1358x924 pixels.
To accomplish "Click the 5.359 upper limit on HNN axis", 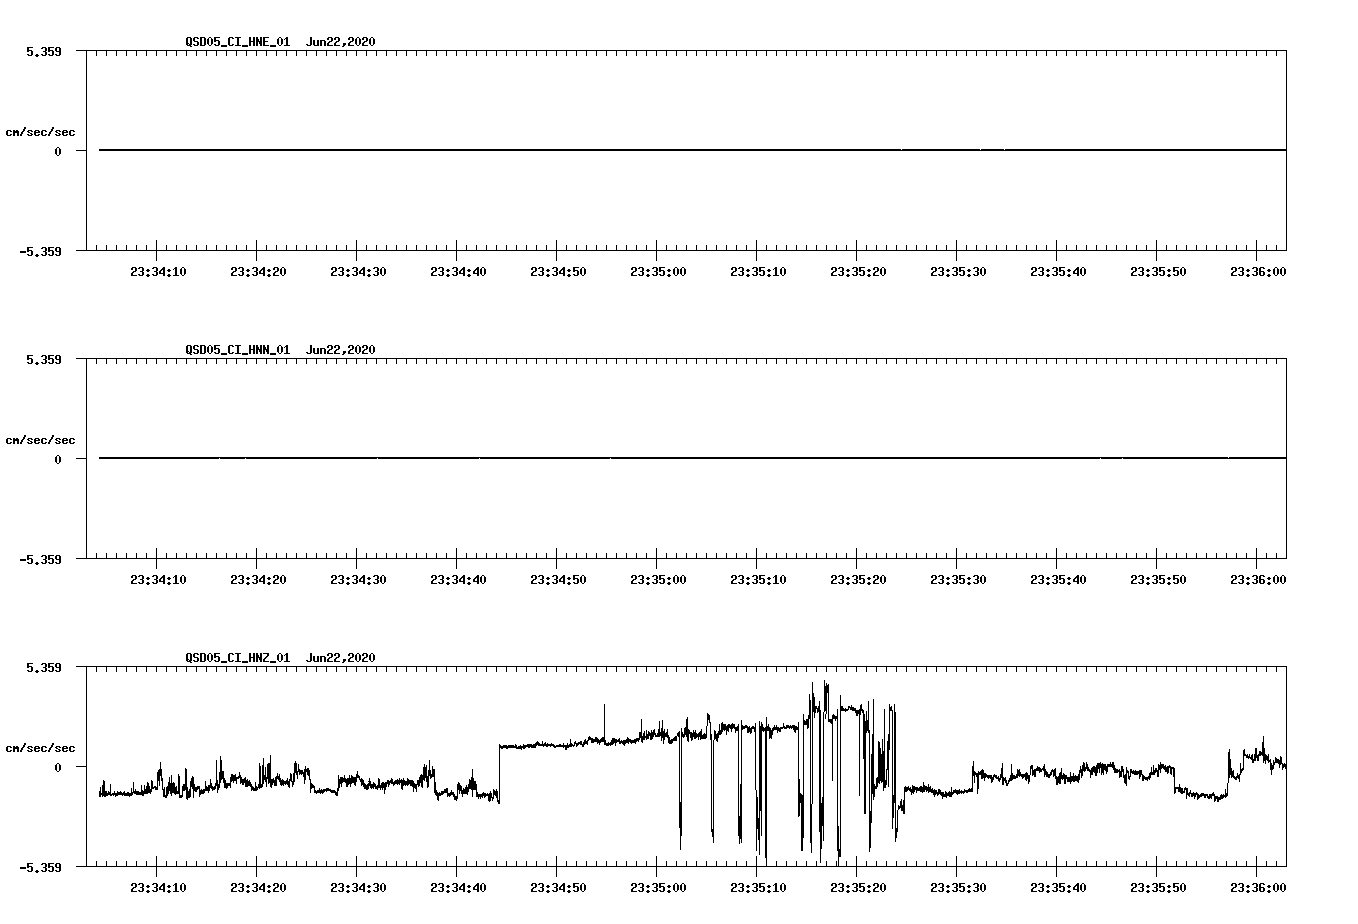I will point(44,359).
